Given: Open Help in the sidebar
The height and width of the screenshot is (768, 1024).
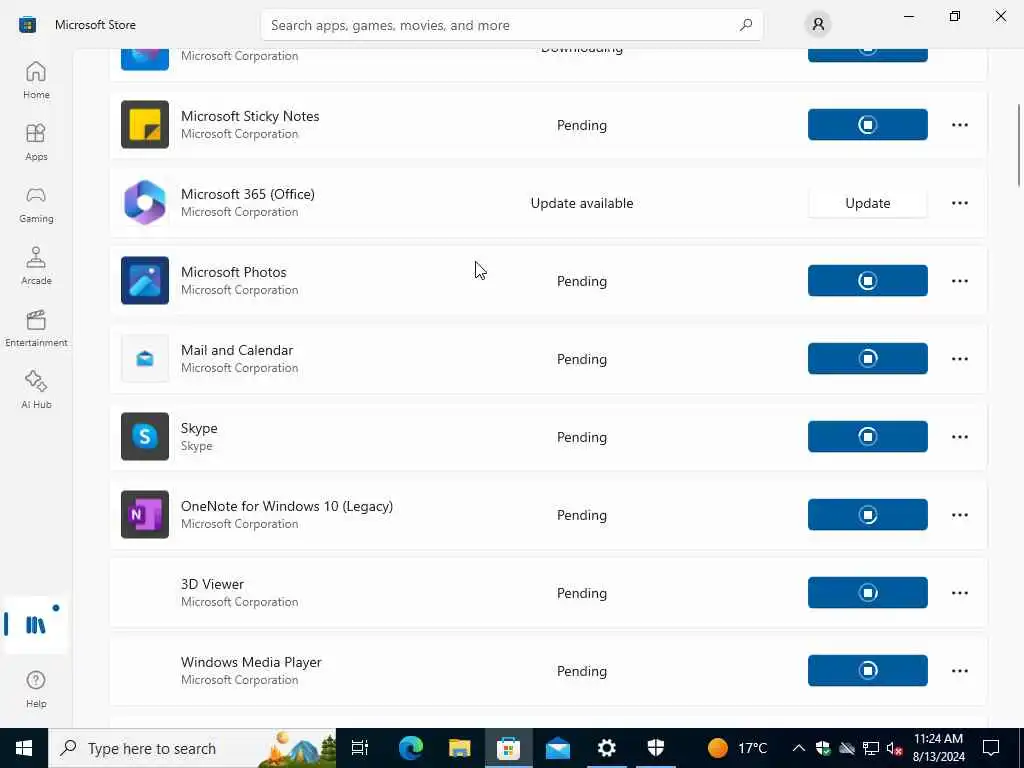Looking at the screenshot, I should click(36, 689).
